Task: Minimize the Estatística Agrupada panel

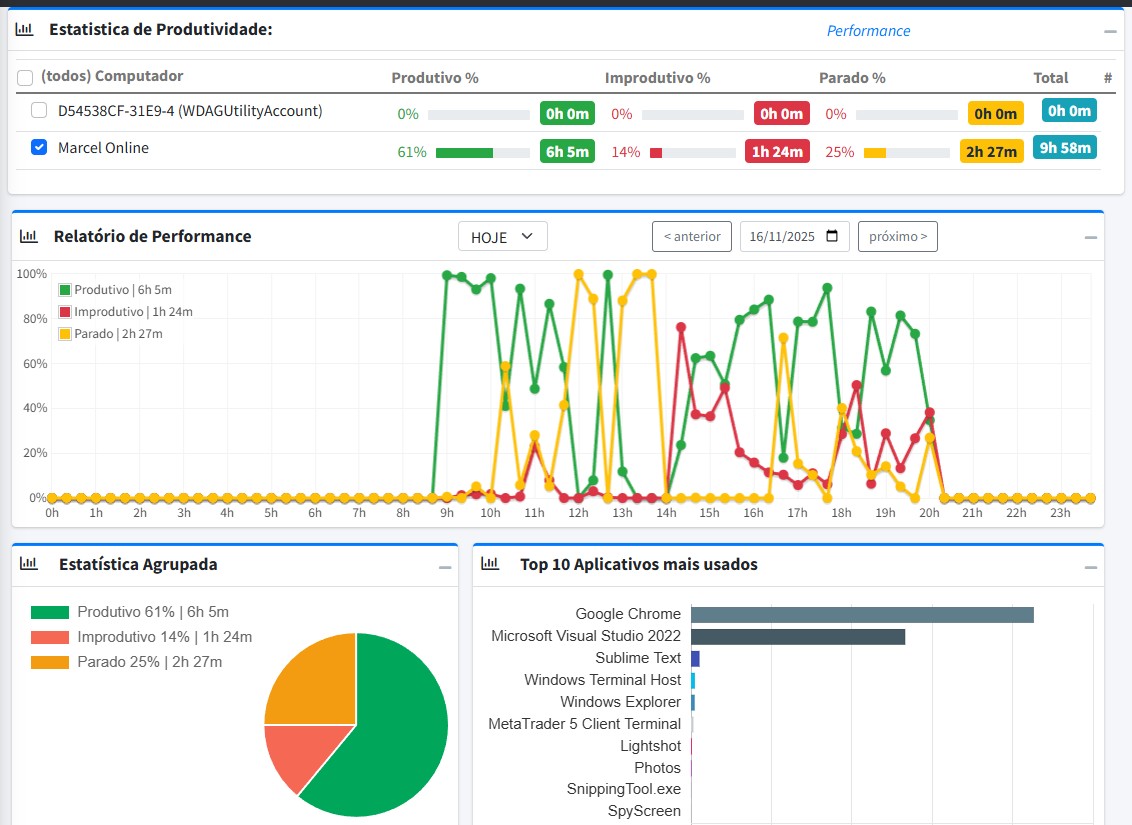Action: tap(445, 567)
